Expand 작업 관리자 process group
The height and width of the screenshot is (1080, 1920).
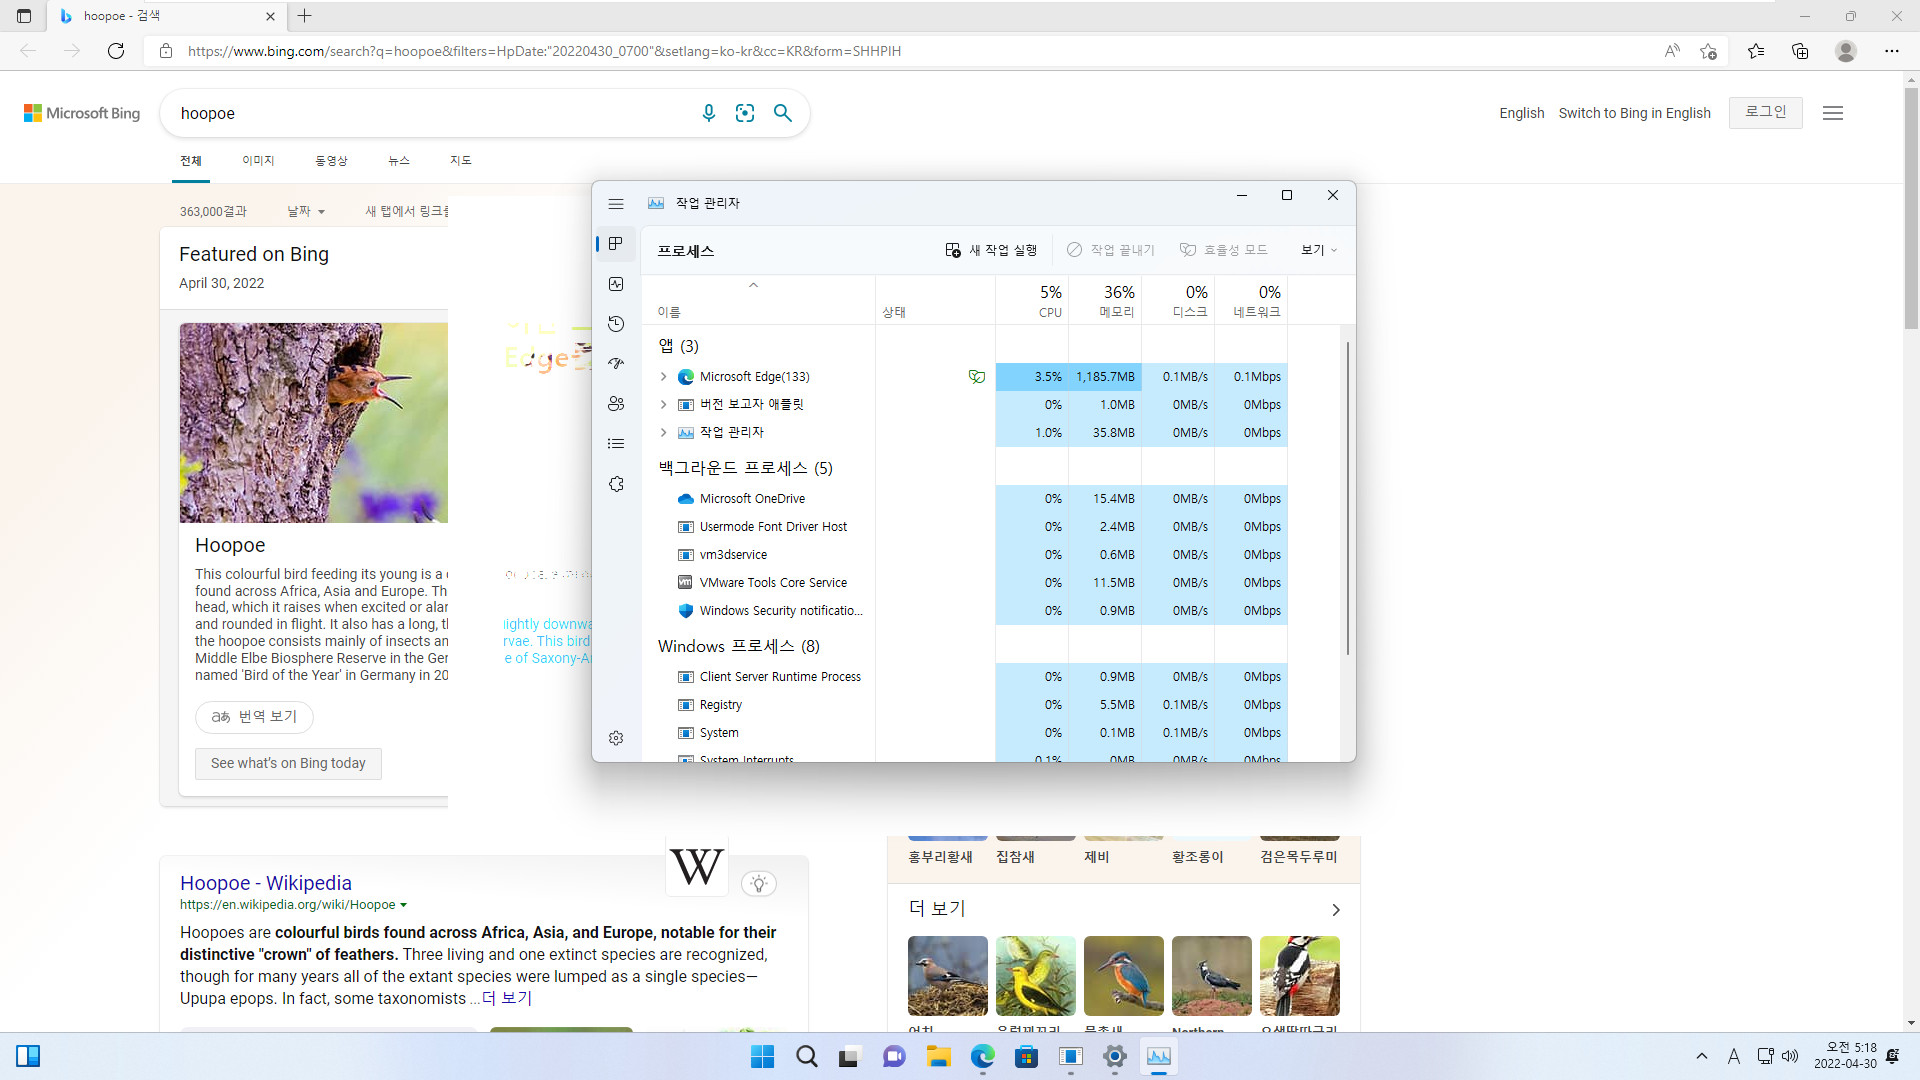click(663, 433)
